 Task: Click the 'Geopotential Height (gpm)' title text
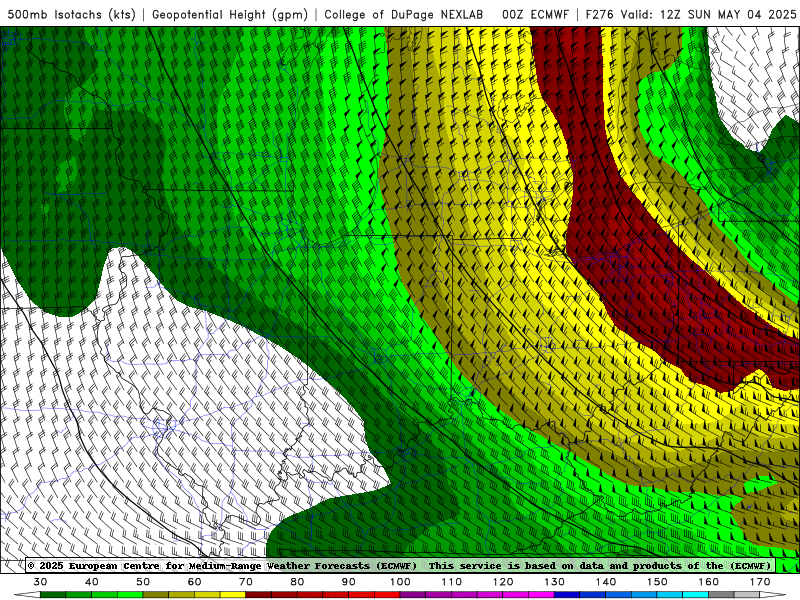[230, 14]
